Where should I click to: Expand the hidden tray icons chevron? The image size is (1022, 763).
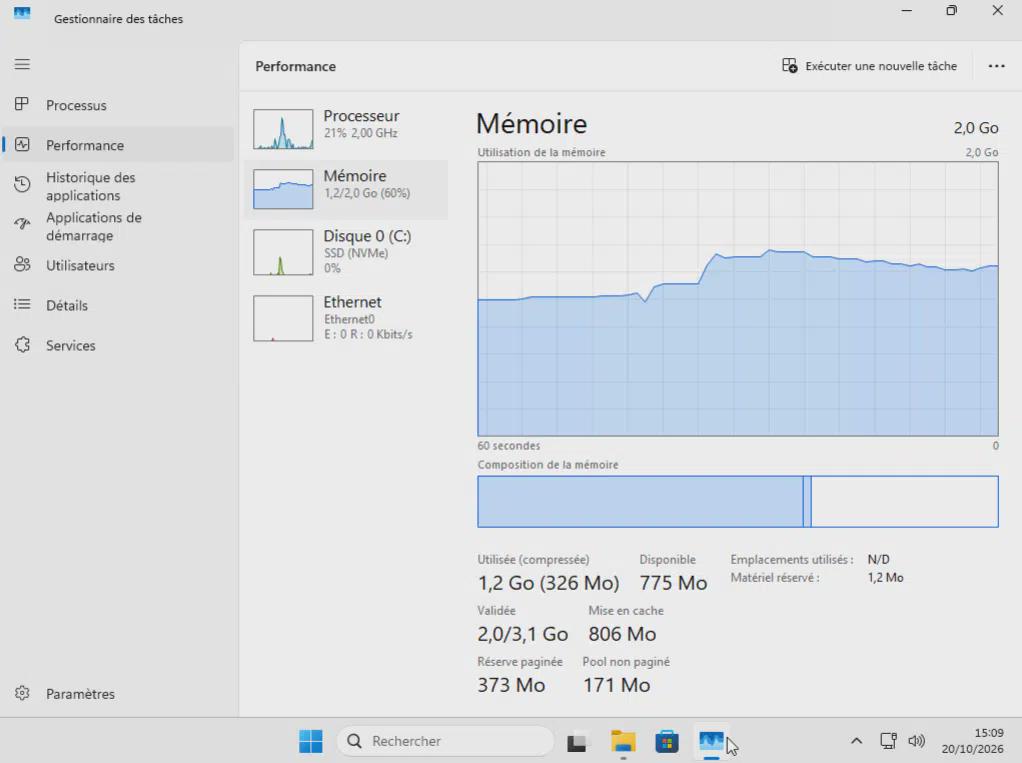tap(856, 741)
